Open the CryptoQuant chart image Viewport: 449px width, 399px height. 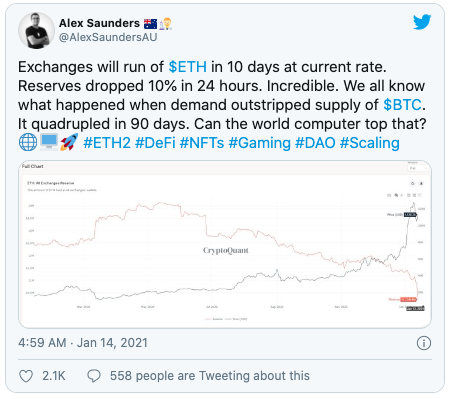point(225,244)
